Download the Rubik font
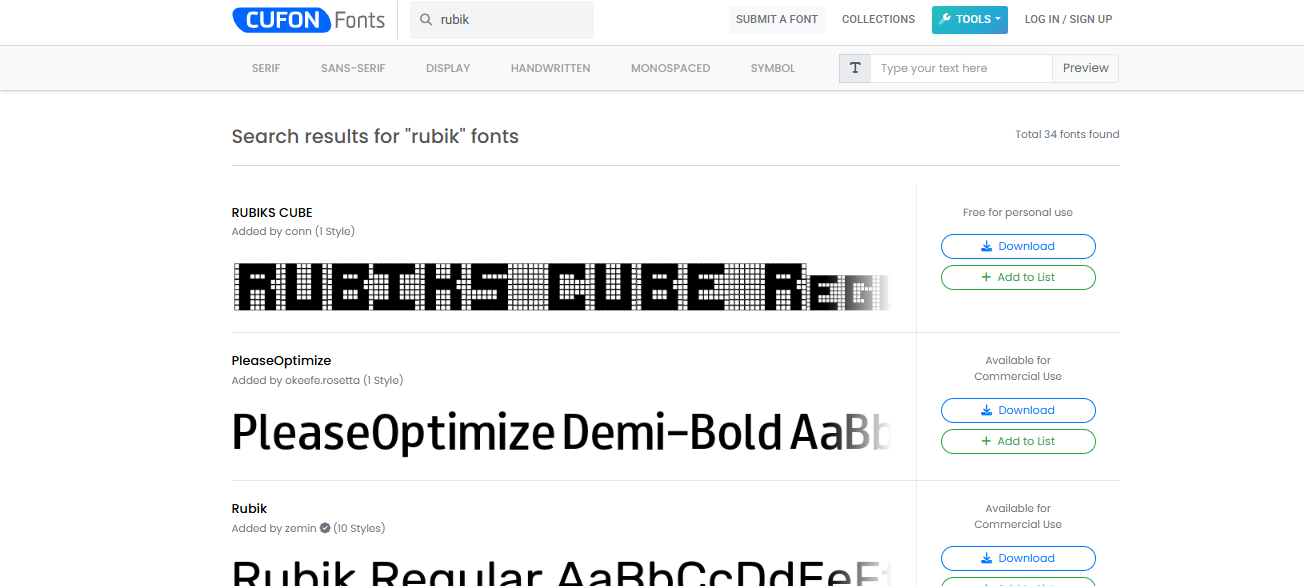1304x586 pixels. (1018, 558)
